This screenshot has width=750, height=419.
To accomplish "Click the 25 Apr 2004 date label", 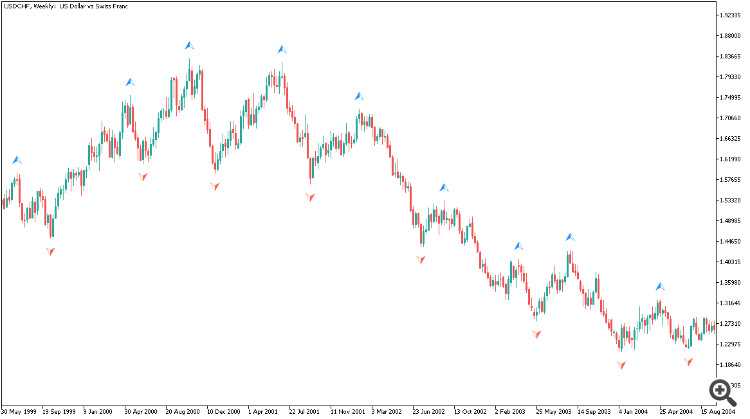I will pyautogui.click(x=676, y=411).
